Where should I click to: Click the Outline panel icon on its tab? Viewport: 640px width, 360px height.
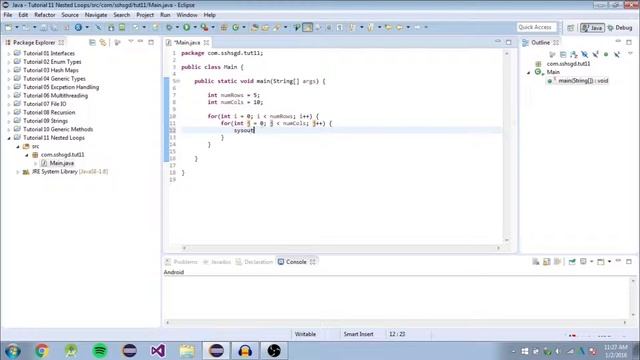[x=525, y=42]
